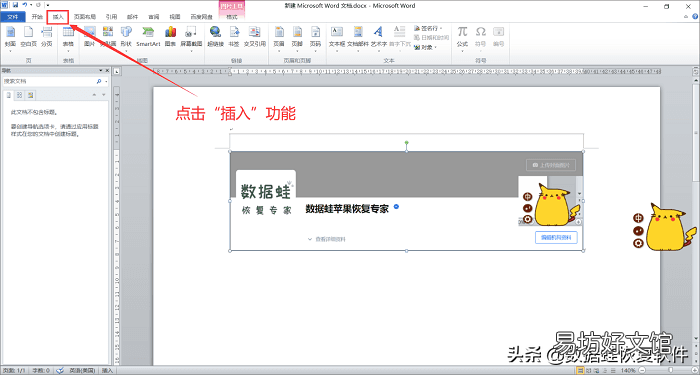
Task: Open Word Help question mark icon
Action: tap(695, 16)
